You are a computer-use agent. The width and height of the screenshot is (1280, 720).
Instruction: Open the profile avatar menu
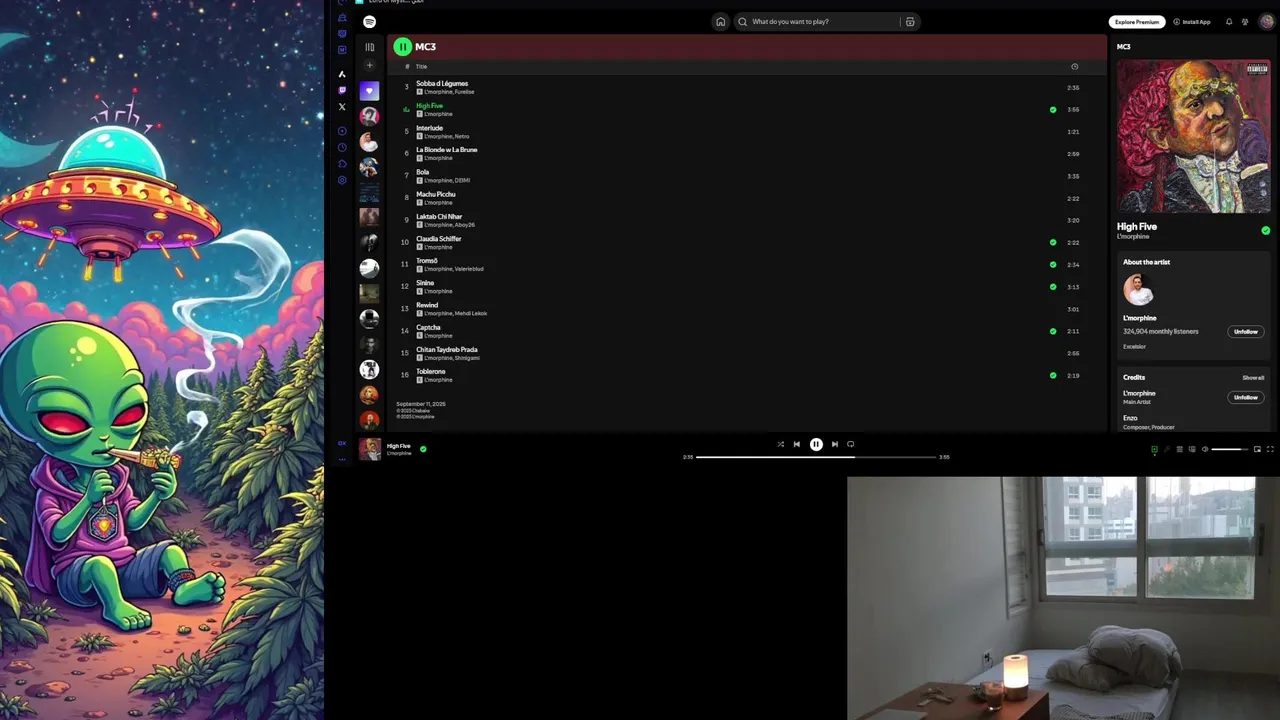tap(1266, 21)
